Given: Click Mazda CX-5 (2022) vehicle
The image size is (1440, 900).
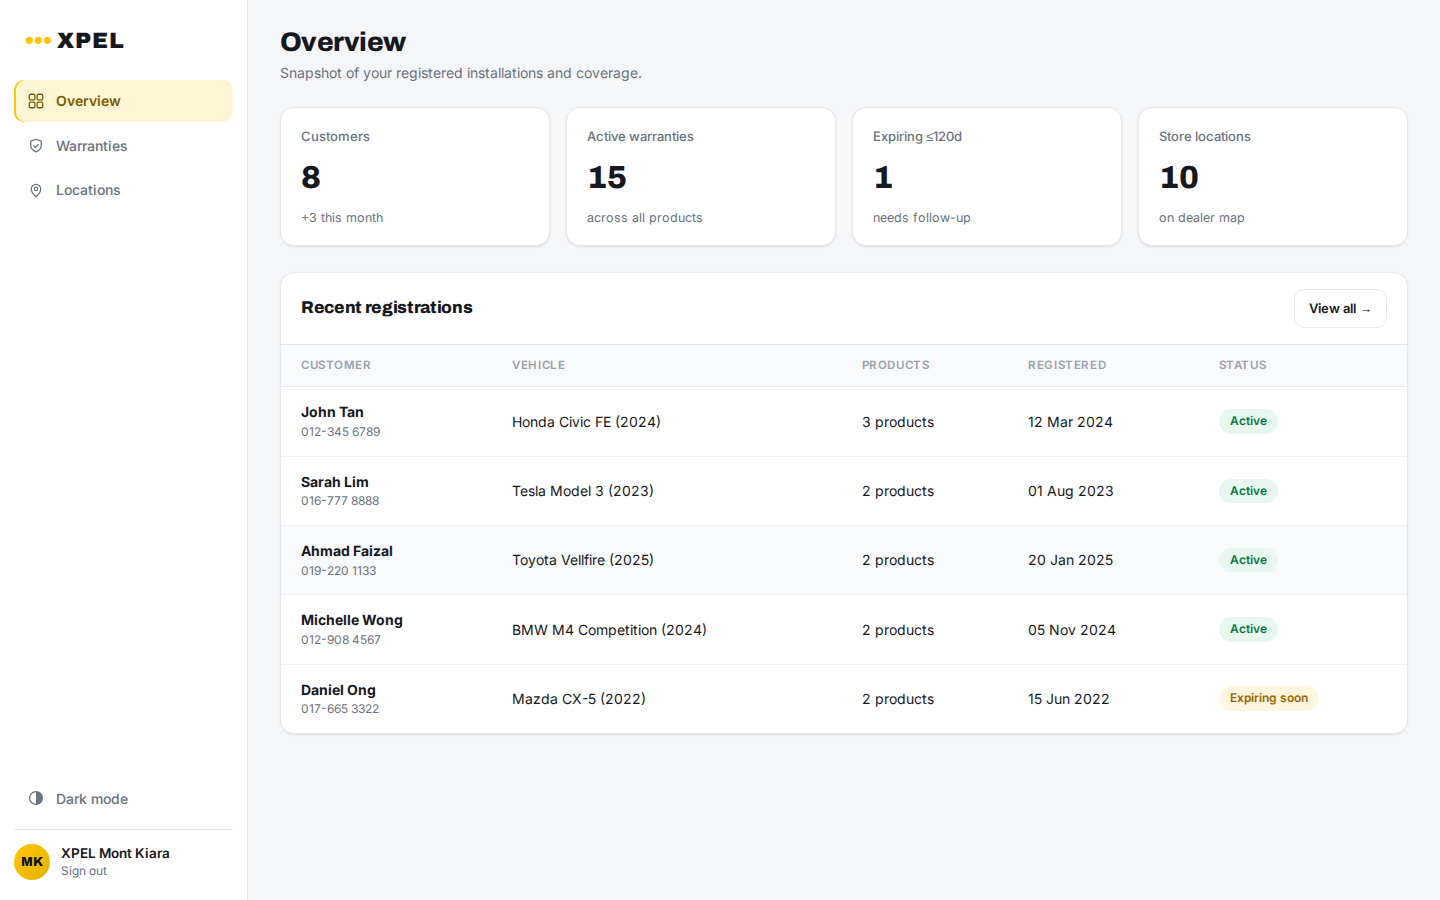Looking at the screenshot, I should coord(579,699).
